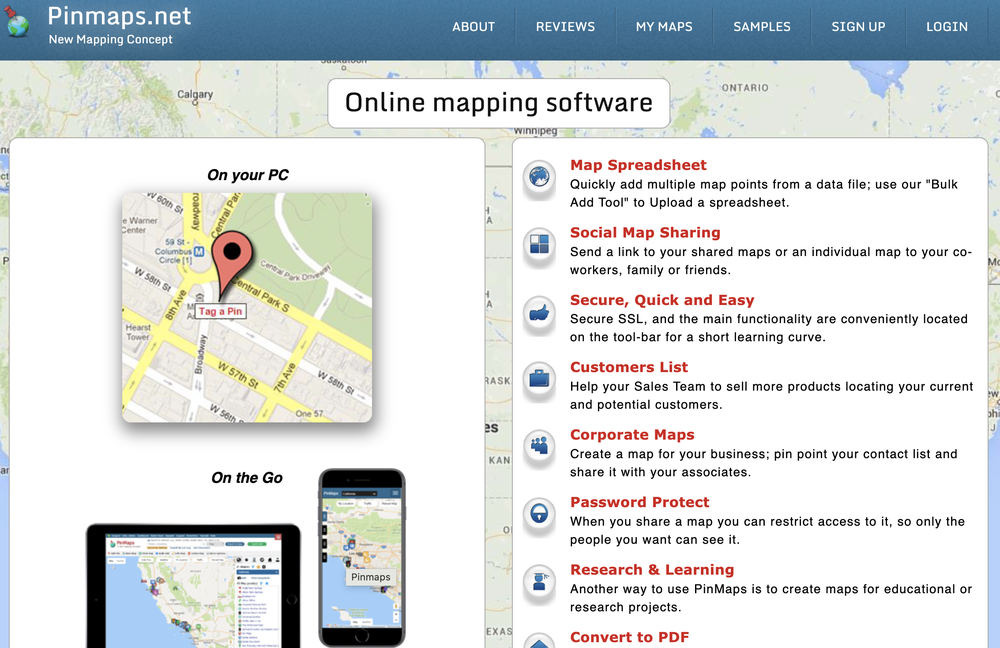
Task: Open the Map Spreadsheet feature link
Action: tap(637, 165)
